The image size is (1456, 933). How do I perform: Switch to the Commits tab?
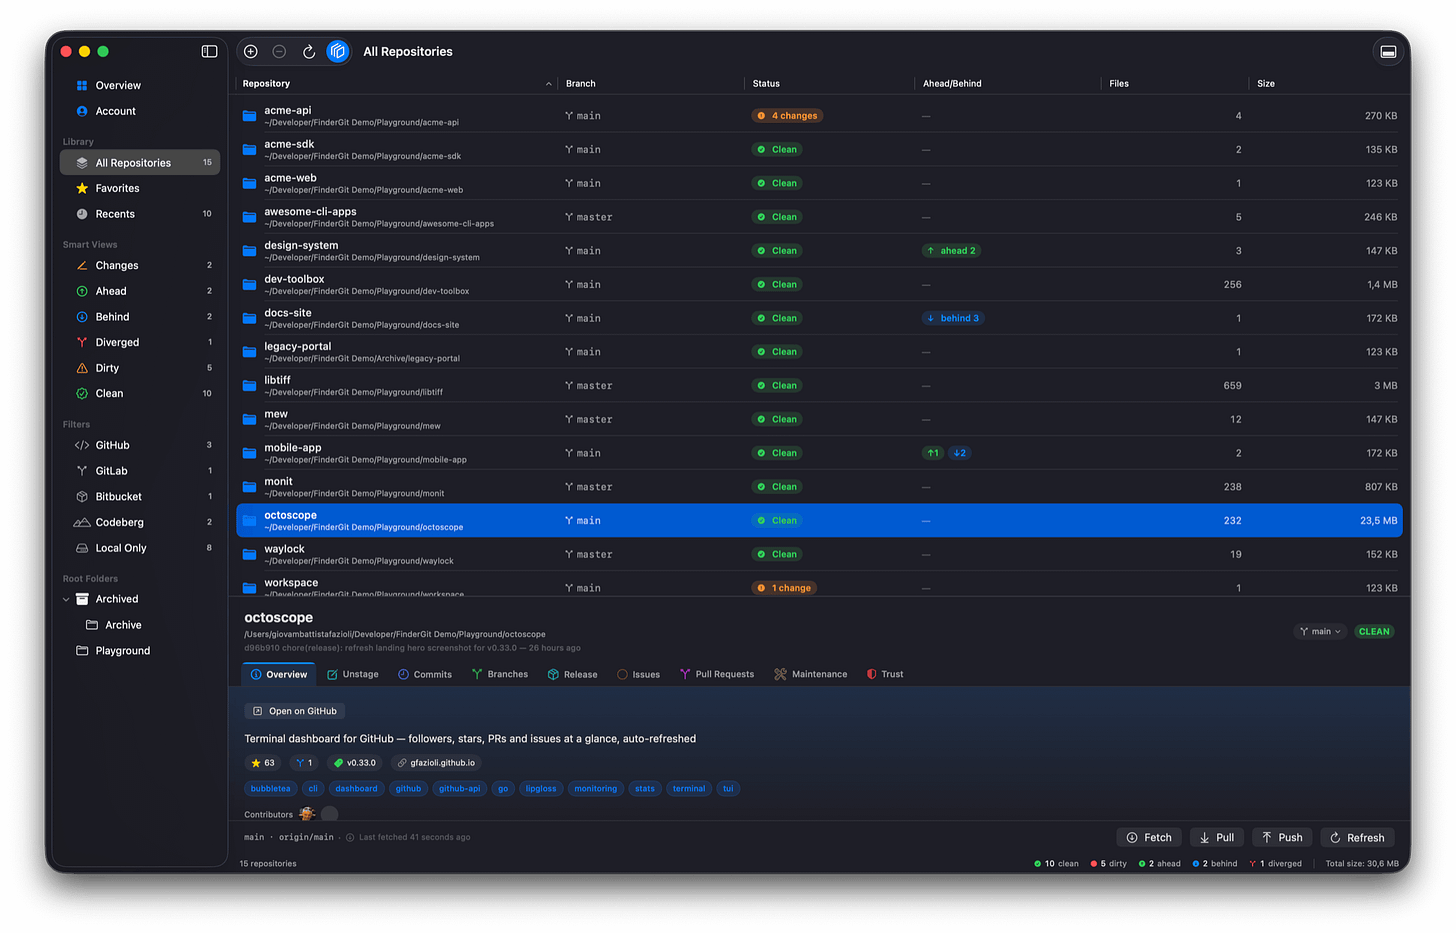[x=425, y=675]
